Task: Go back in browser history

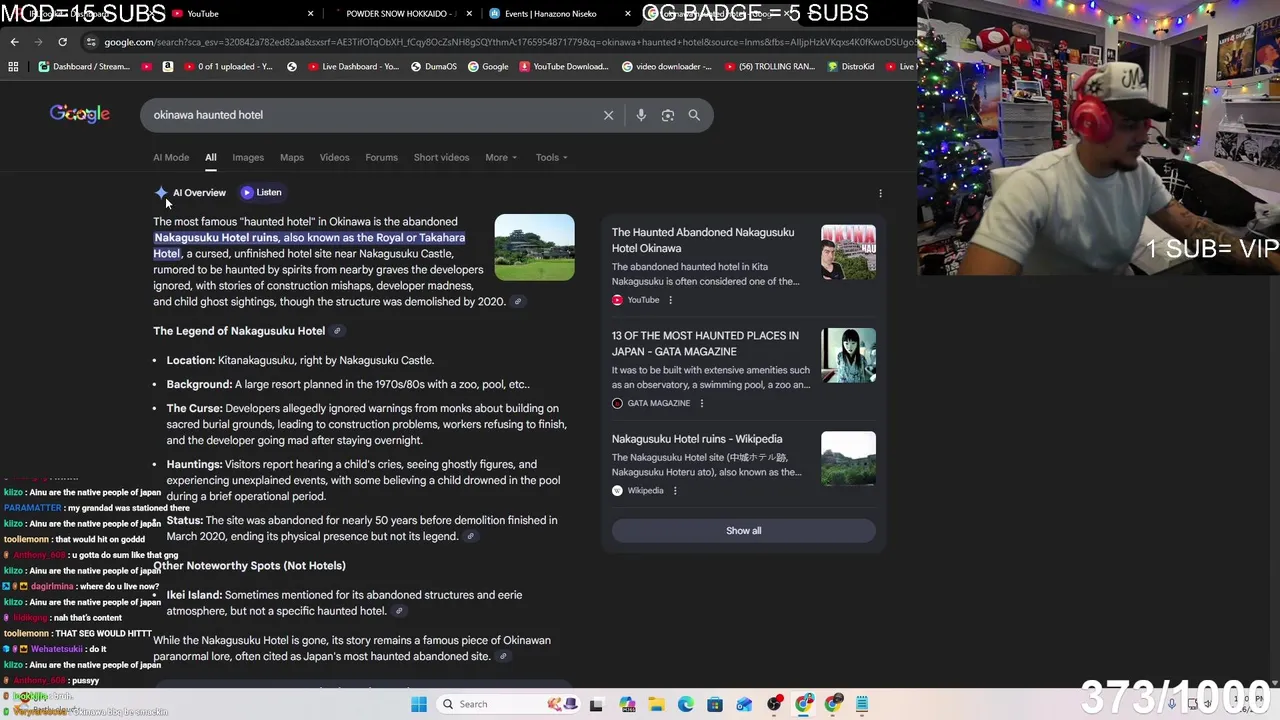Action: pos(14,42)
